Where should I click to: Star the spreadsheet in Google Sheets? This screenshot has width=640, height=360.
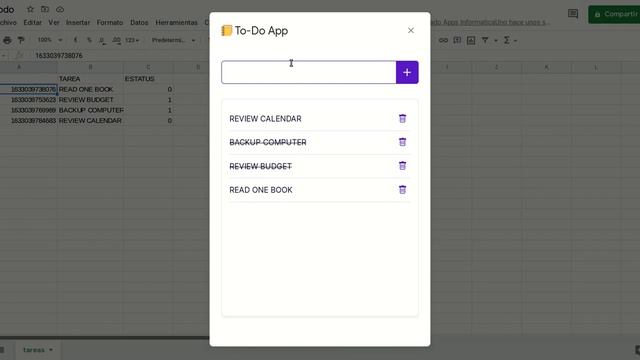click(x=30, y=9)
